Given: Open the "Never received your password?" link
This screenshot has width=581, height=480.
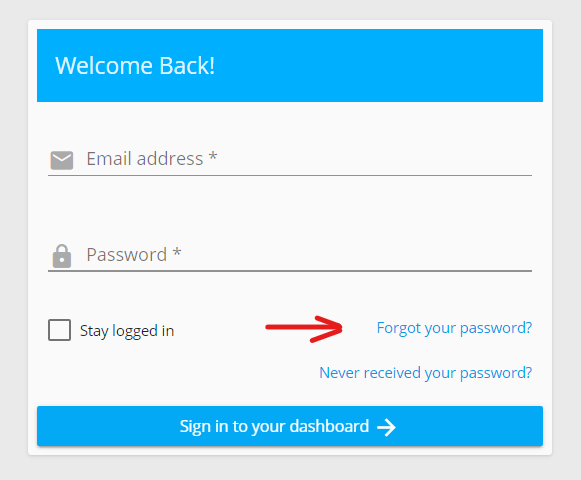Looking at the screenshot, I should point(426,373).
